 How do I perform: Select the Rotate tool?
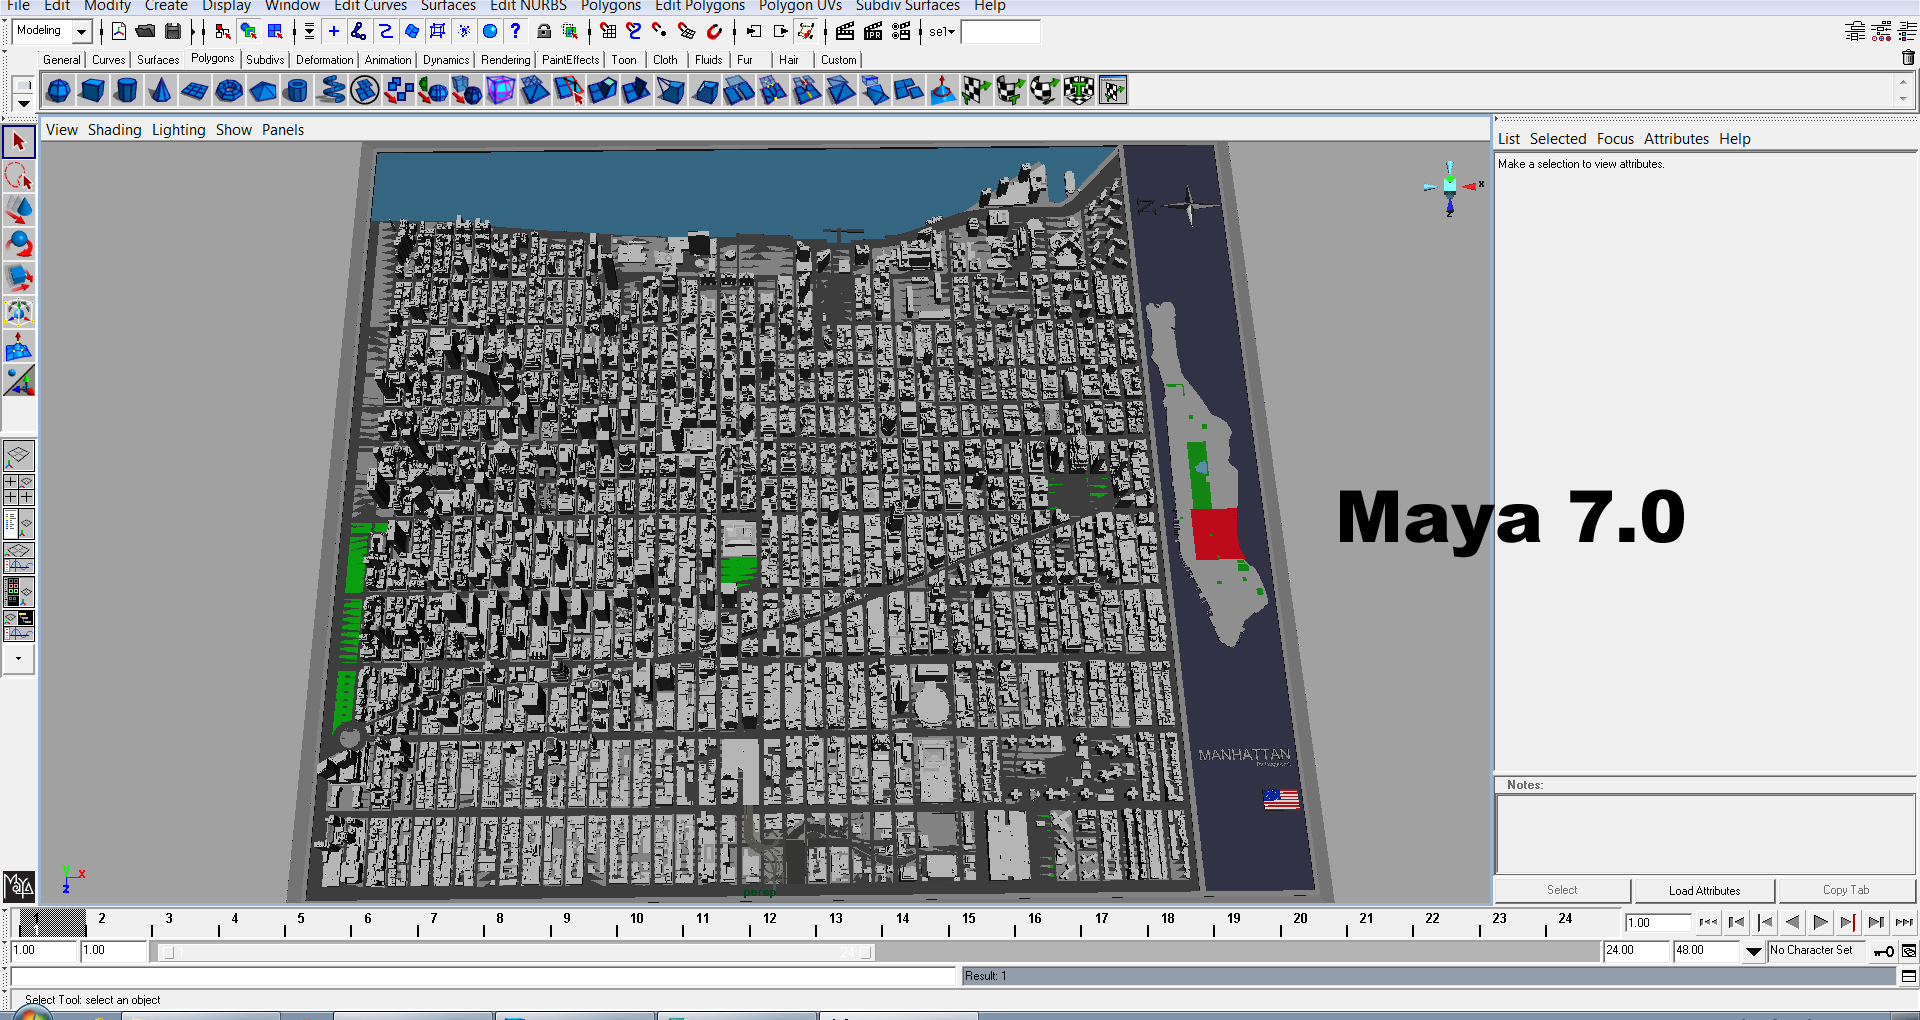[x=18, y=243]
